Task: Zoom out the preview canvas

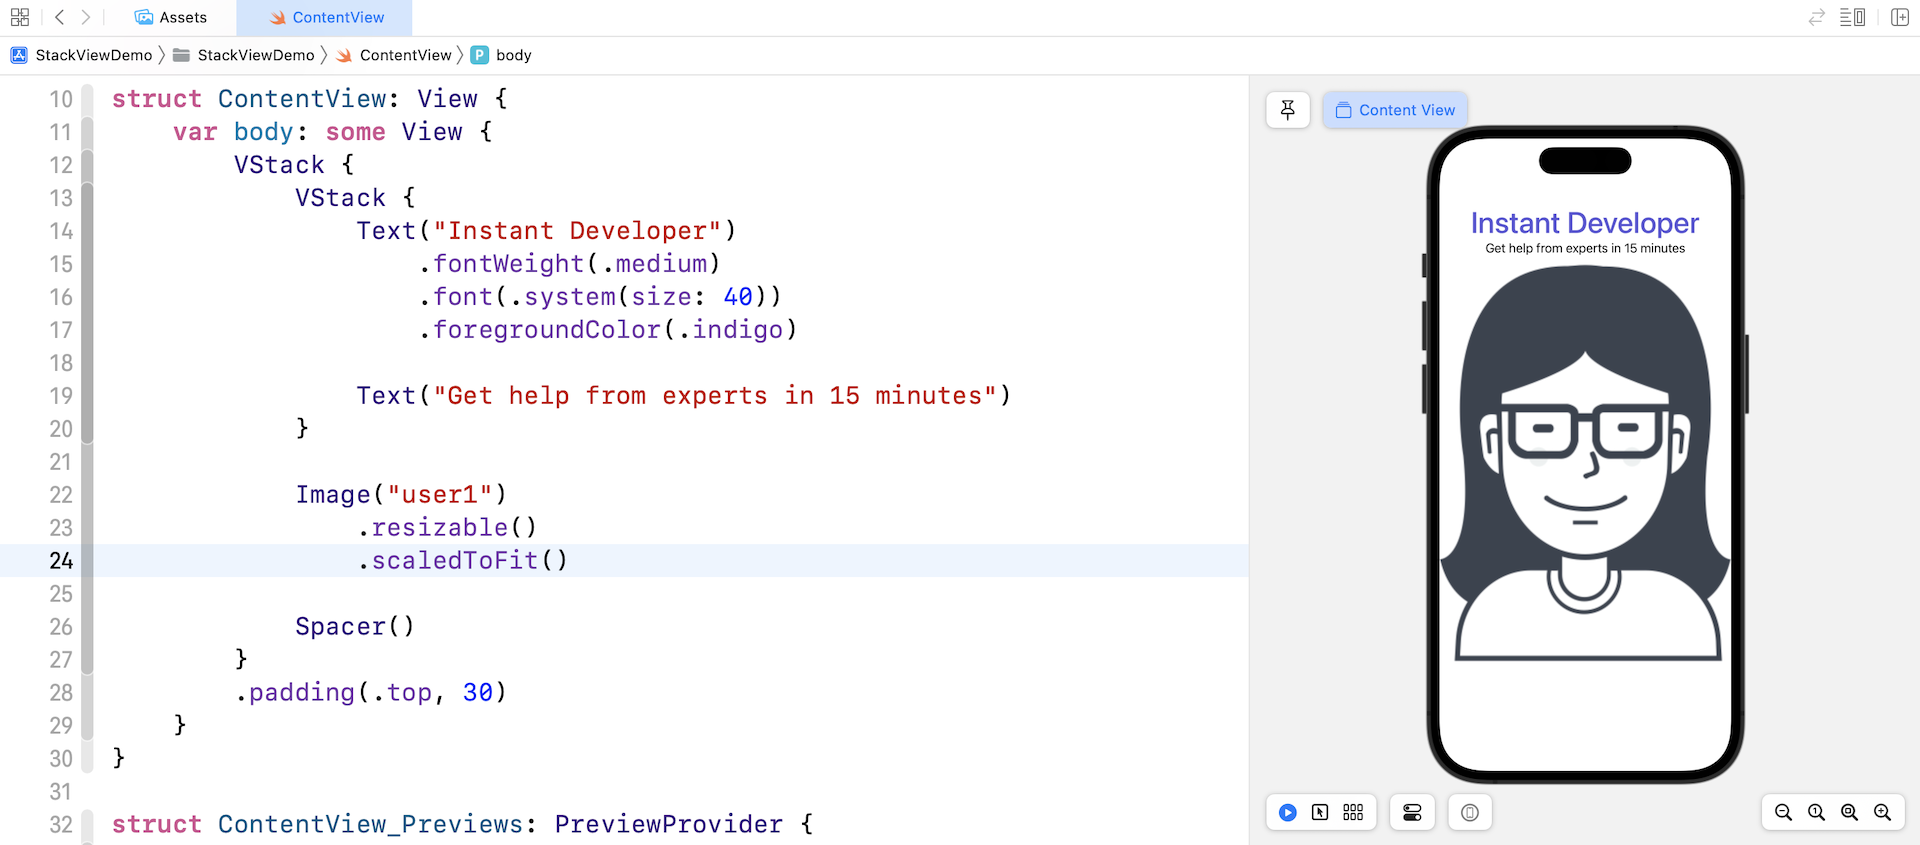Action: point(1783,813)
